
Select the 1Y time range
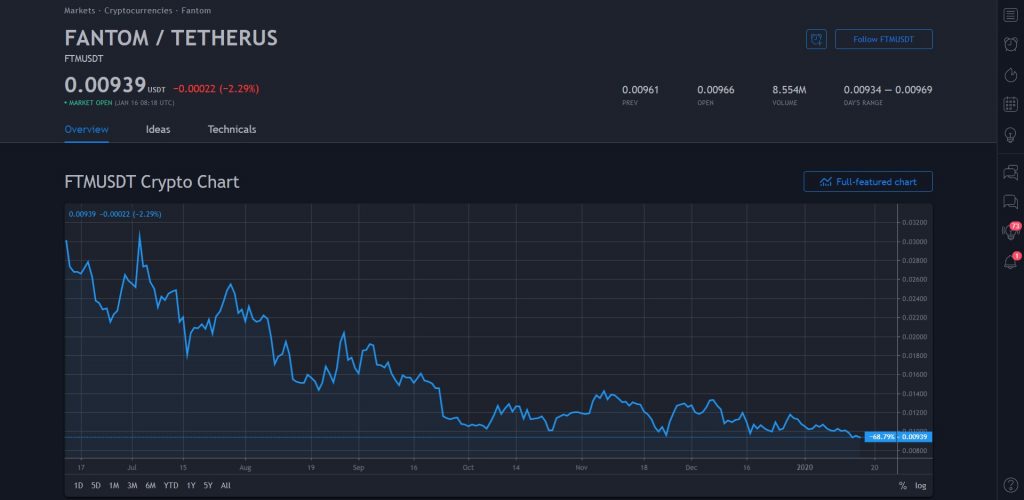pyautogui.click(x=191, y=486)
